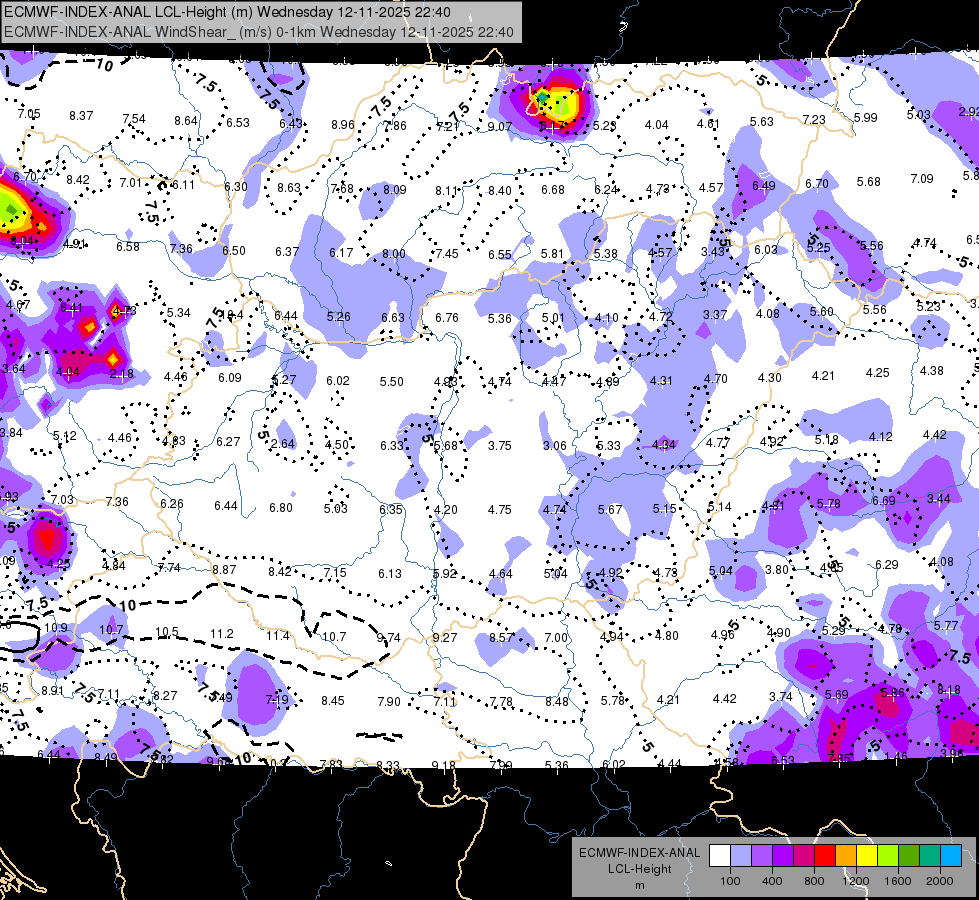The width and height of the screenshot is (979, 900).
Task: Click the vivid violet legend swatch
Action: point(783,856)
